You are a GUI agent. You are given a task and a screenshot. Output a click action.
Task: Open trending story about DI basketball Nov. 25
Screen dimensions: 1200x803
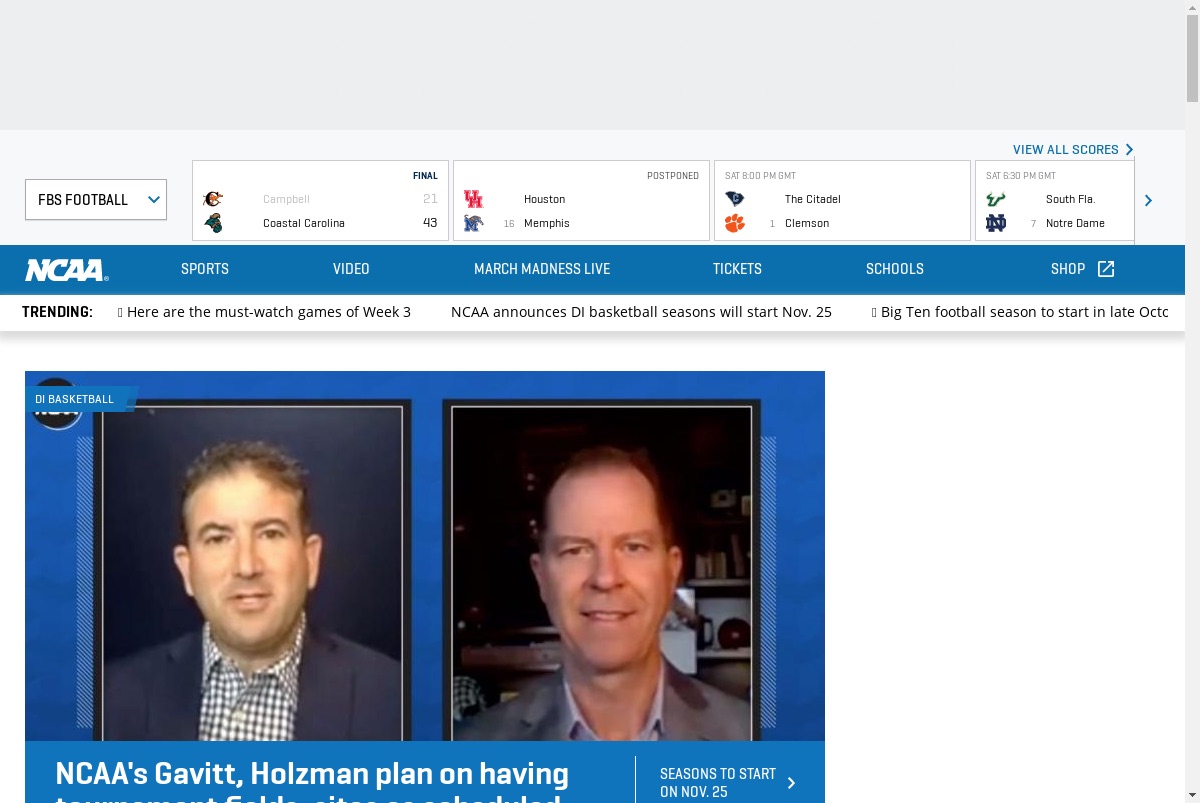[x=641, y=312]
